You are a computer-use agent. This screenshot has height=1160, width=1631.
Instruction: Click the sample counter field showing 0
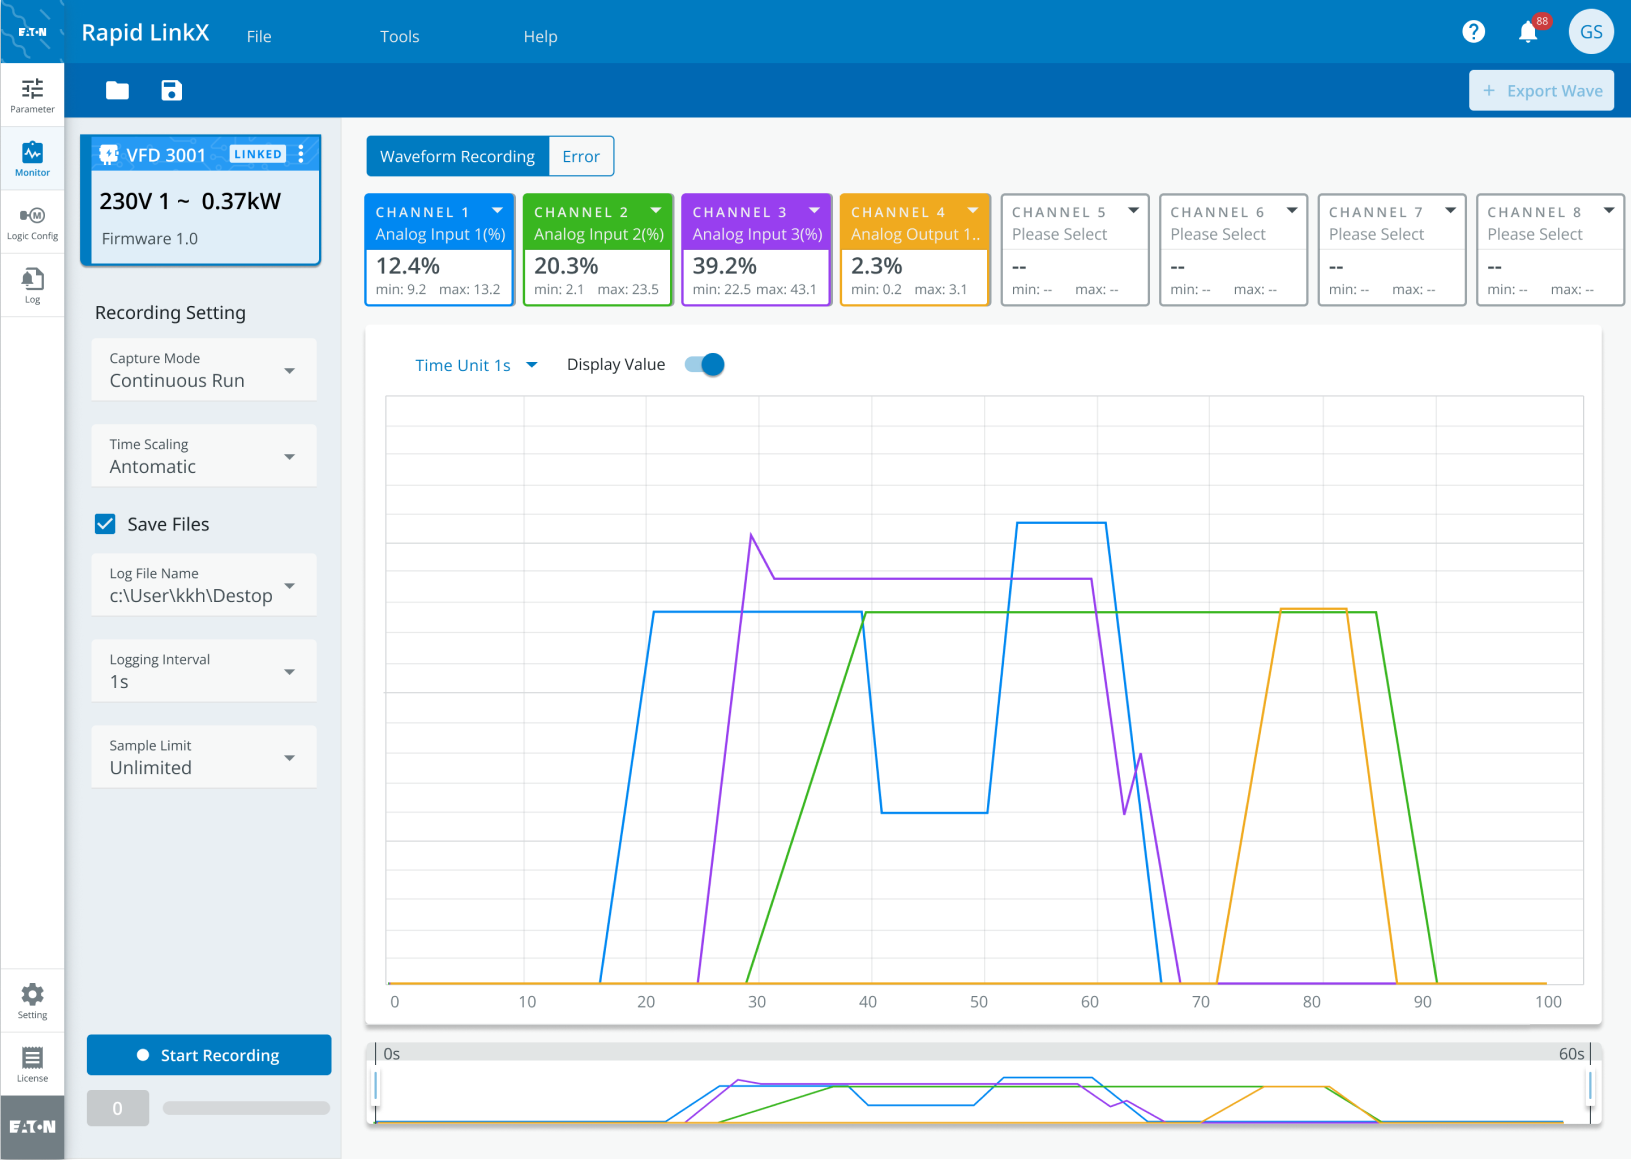click(118, 1108)
